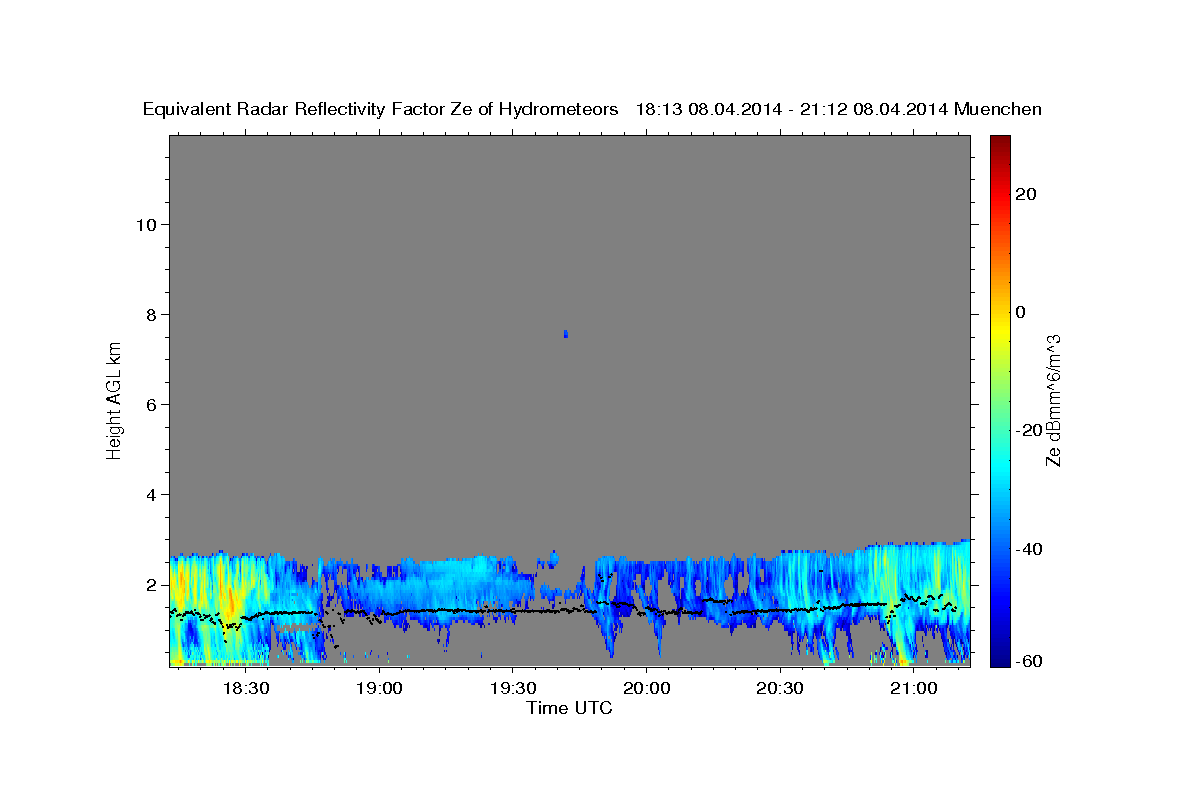
Task: Click the colorbar label '0'
Action: (1020, 312)
